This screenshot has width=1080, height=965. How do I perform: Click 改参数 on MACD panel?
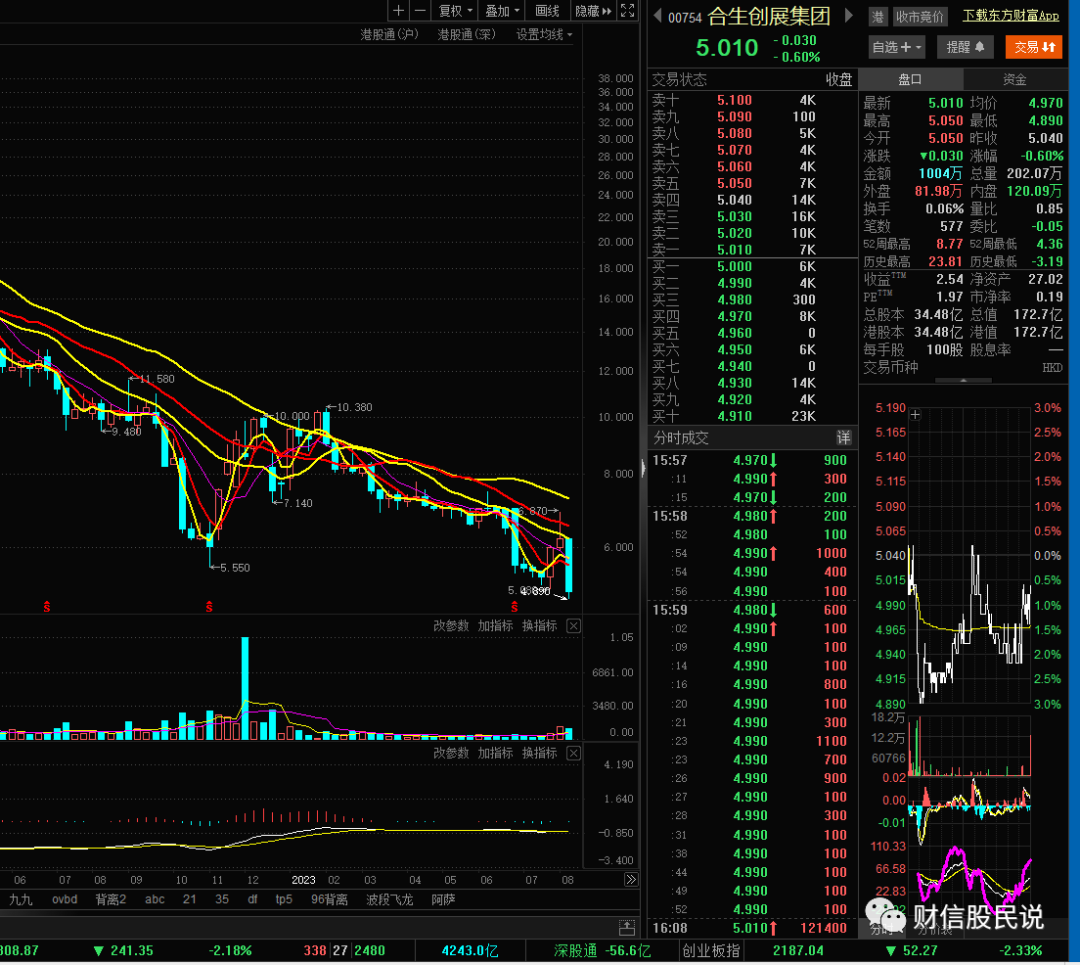pyautogui.click(x=451, y=753)
